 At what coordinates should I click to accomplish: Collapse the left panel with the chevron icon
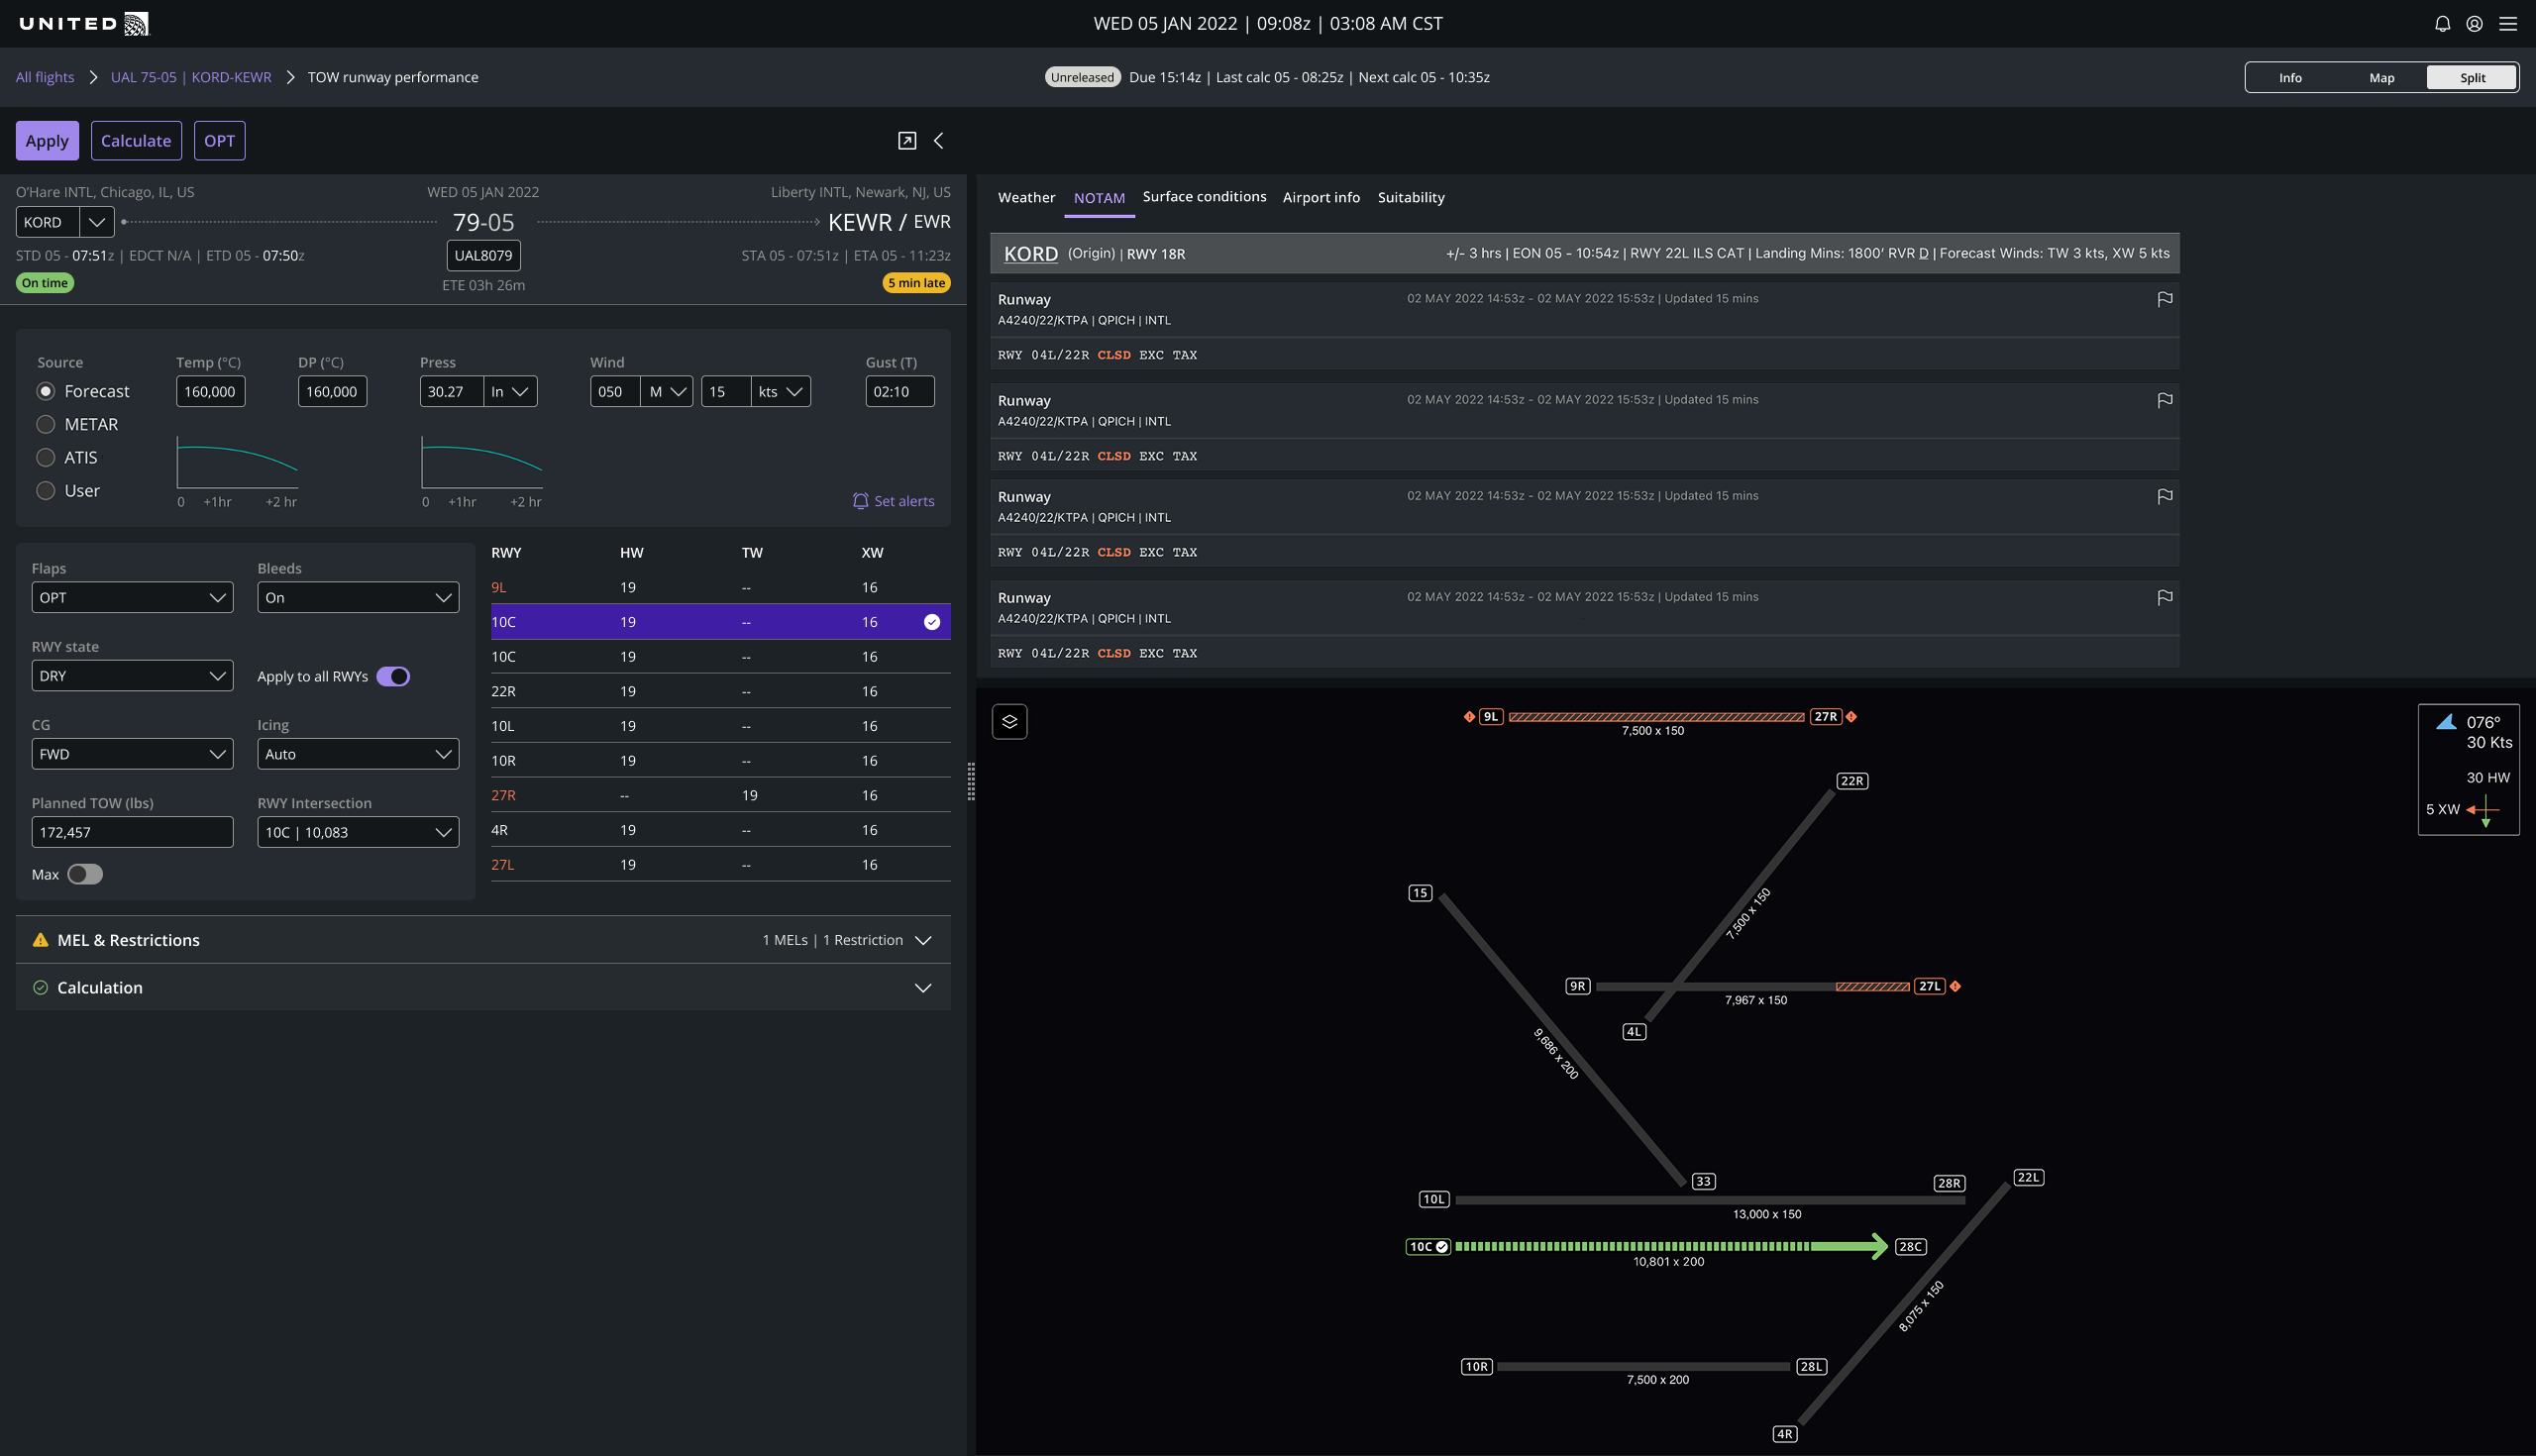point(938,141)
